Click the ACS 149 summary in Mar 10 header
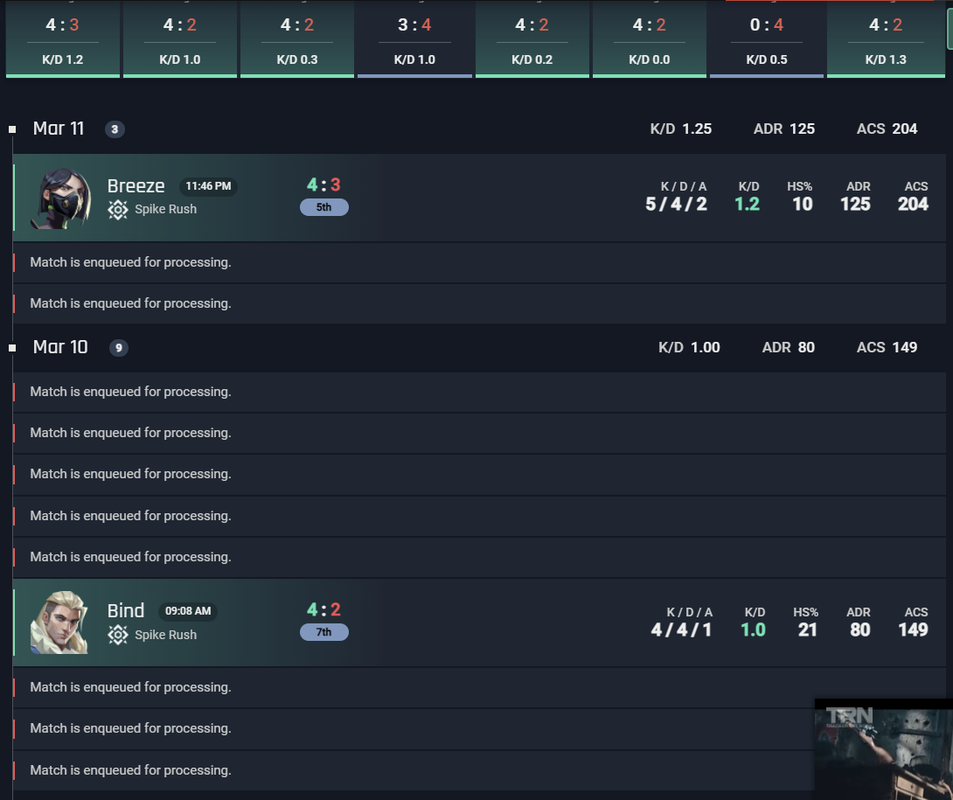This screenshot has height=800, width=953. pos(887,348)
